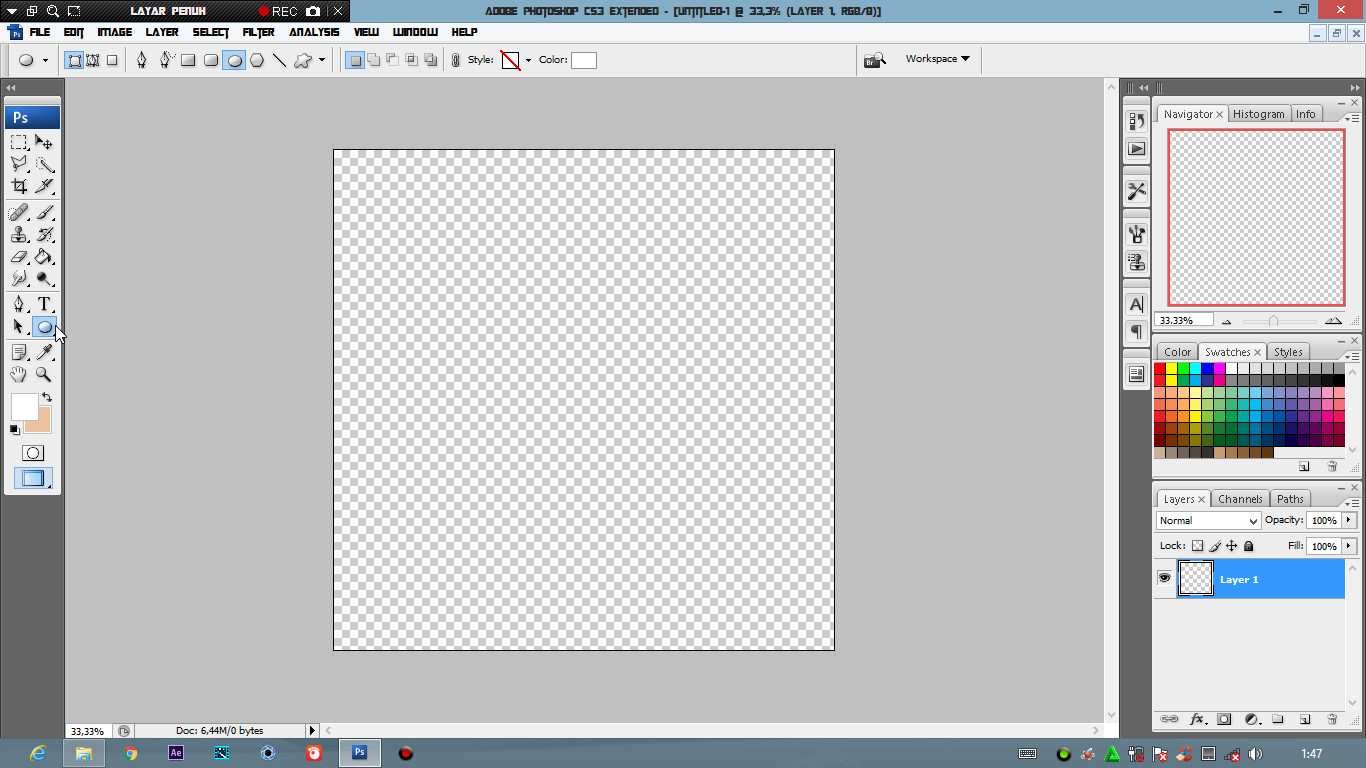Select the Rectangular Marquee tool
1366x768 pixels.
coord(19,143)
